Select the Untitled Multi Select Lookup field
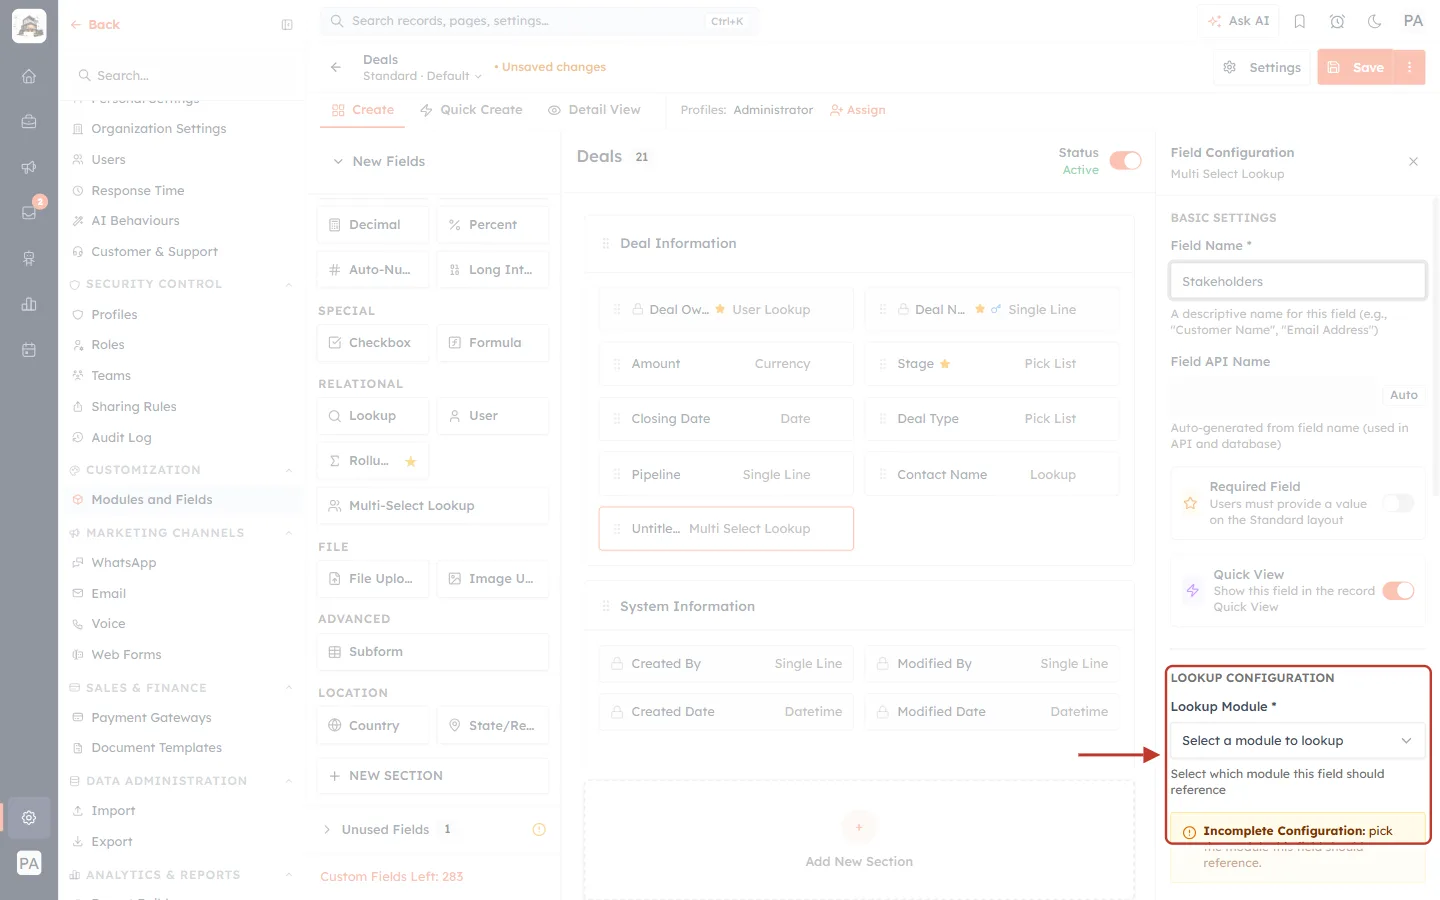 726,529
